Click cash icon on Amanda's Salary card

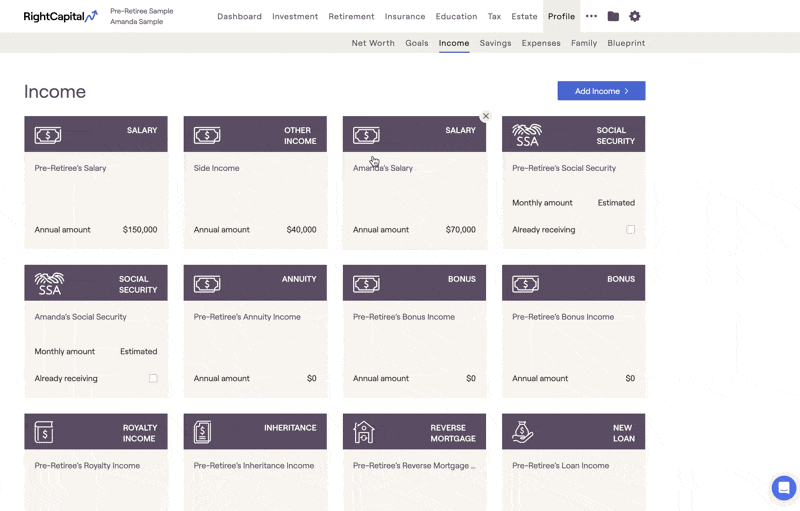pyautogui.click(x=366, y=135)
